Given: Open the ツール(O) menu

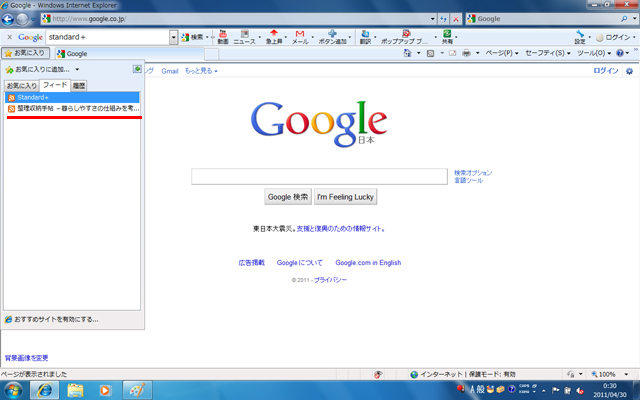Looking at the screenshot, I should click(x=594, y=53).
